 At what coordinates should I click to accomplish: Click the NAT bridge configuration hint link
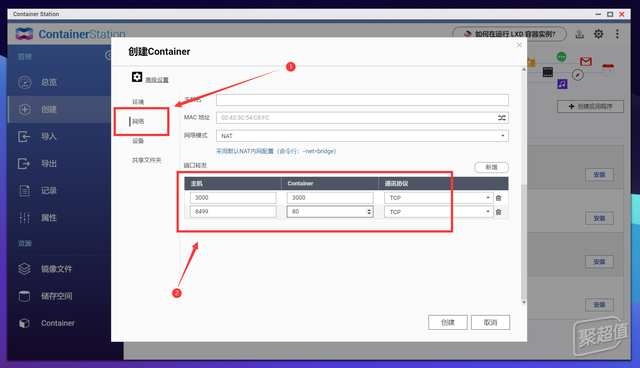(276, 151)
